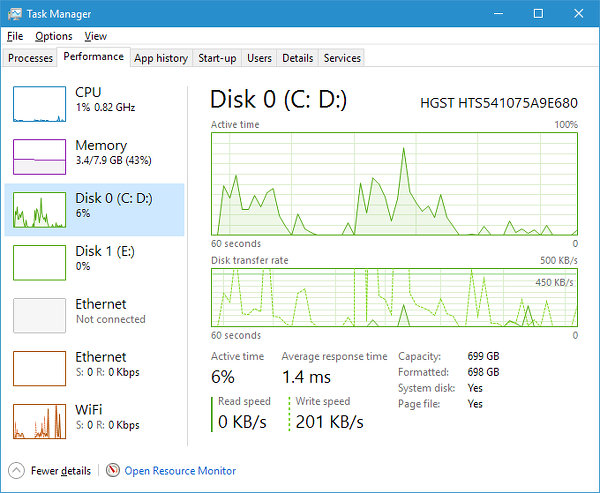Switch to the Services tab
Image resolution: width=600 pixels, height=493 pixels.
click(x=342, y=58)
